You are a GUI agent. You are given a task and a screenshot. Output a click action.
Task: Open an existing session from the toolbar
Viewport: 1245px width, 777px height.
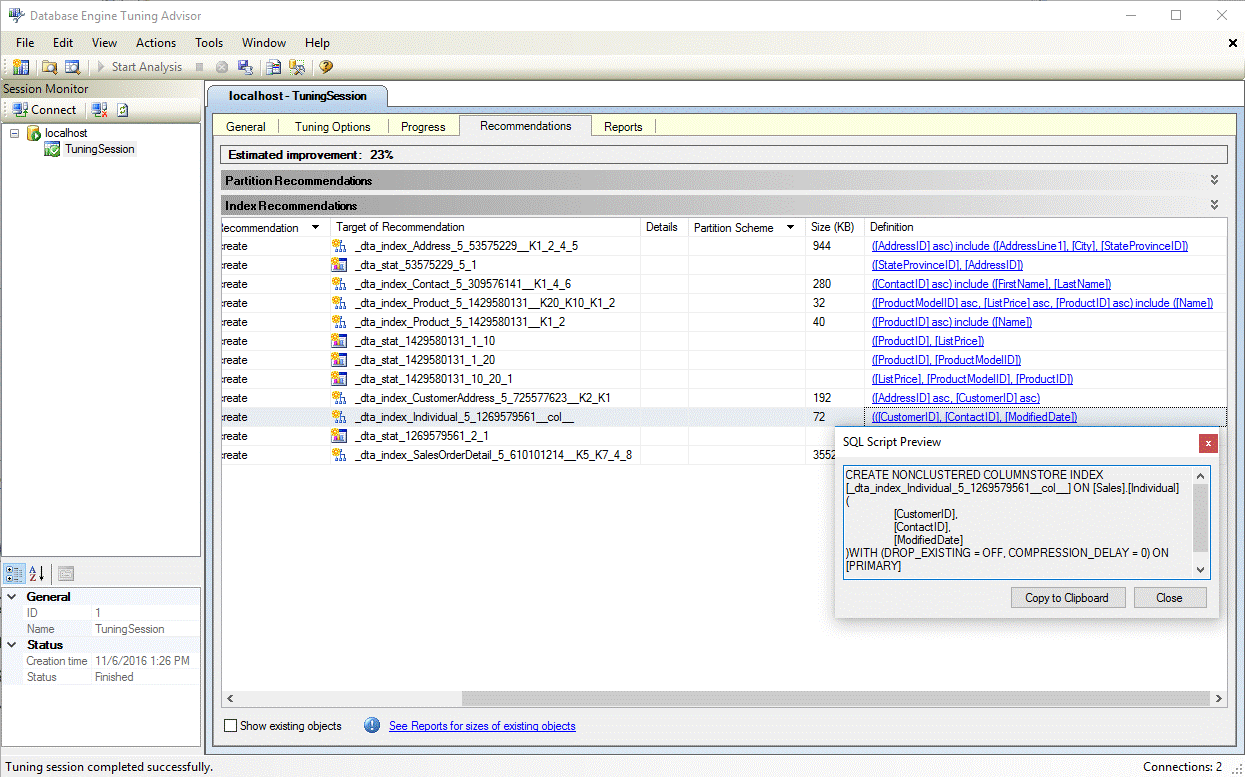[47, 66]
